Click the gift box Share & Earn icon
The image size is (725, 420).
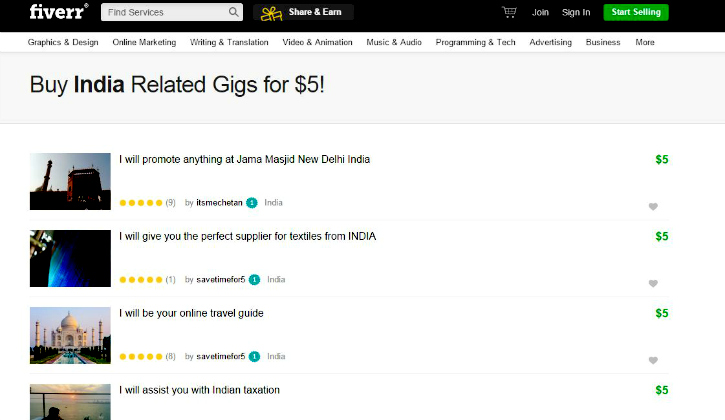pyautogui.click(x=271, y=13)
